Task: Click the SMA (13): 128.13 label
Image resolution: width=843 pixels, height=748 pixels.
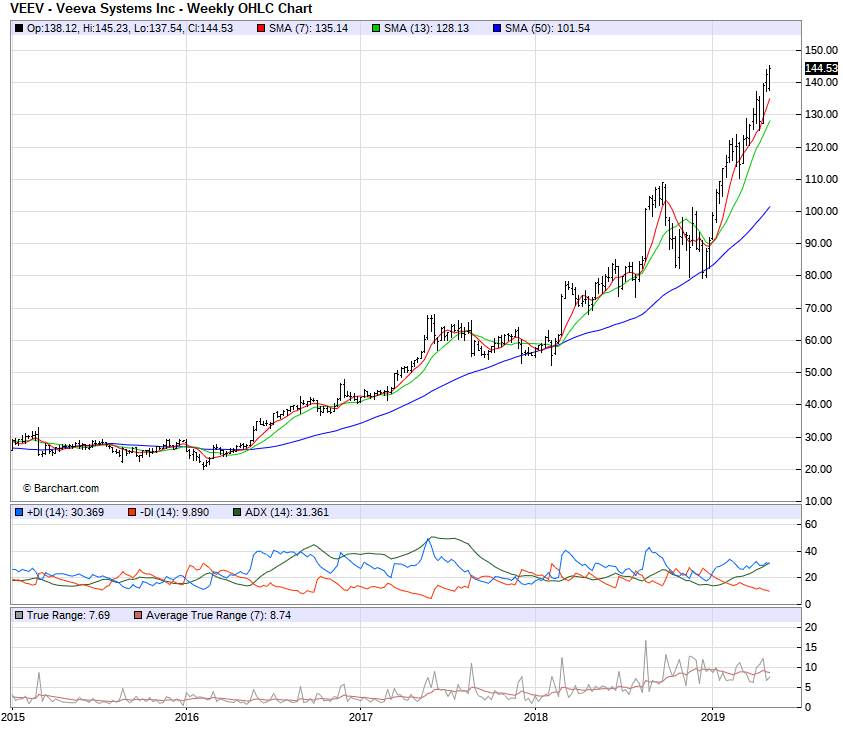Action: pyautogui.click(x=426, y=29)
